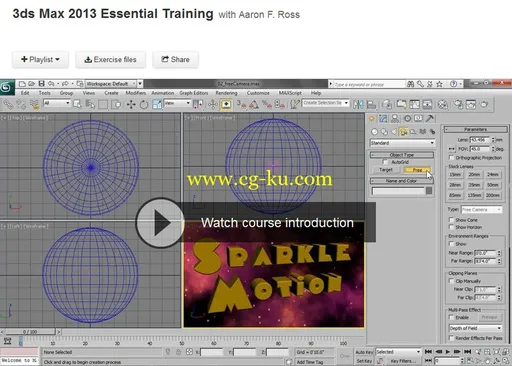
Task: Click the Render Production teapot icon
Action: (484, 105)
